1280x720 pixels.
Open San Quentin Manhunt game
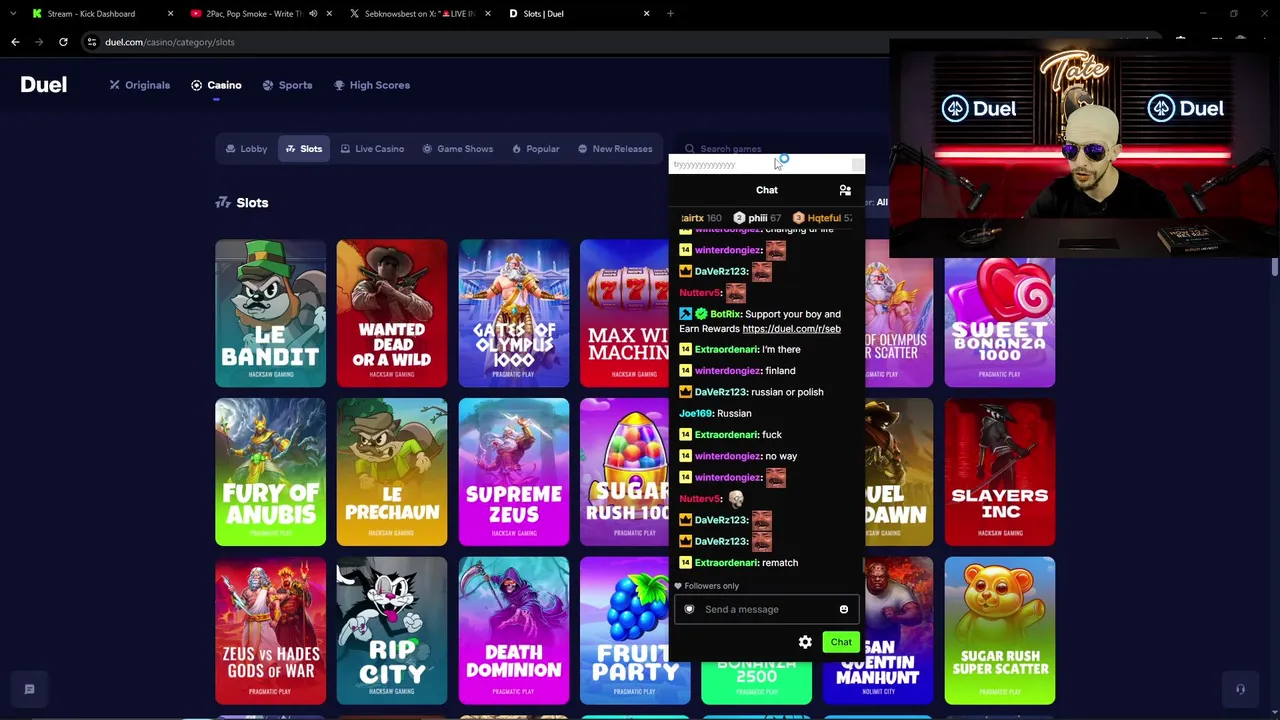(x=899, y=631)
